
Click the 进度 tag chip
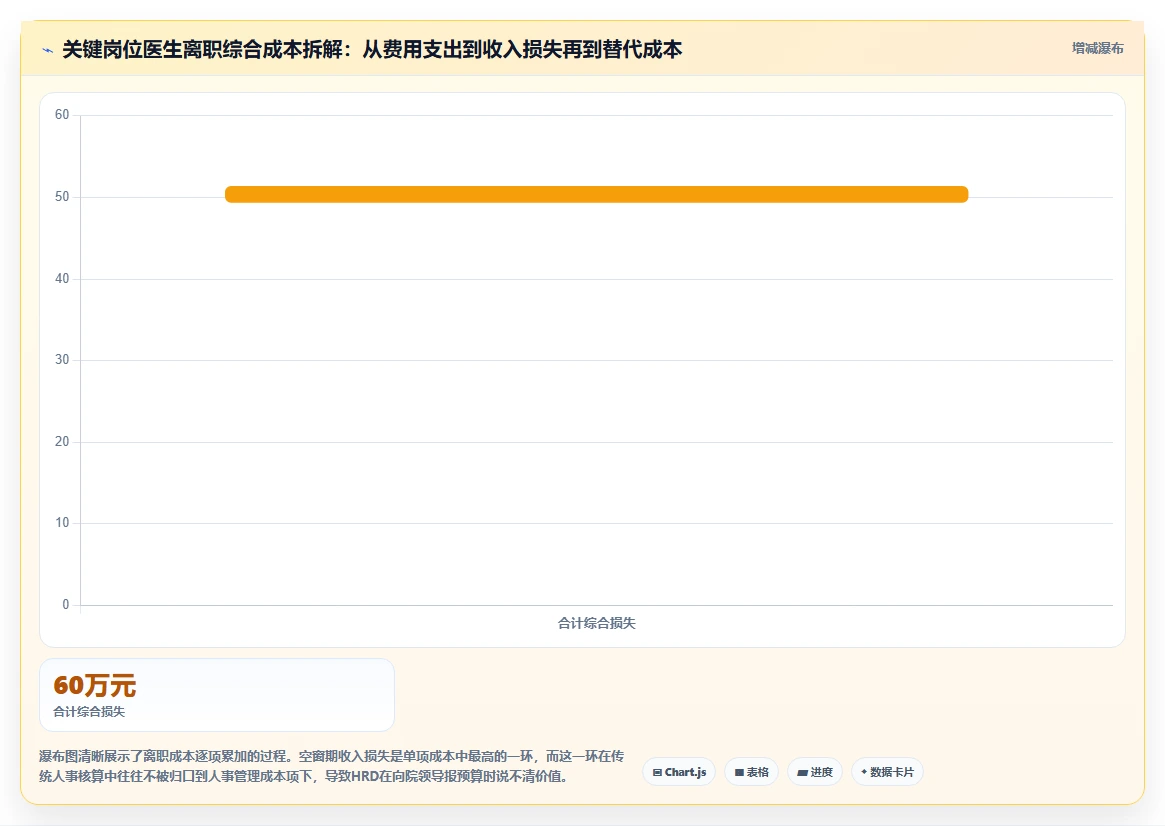click(x=815, y=772)
